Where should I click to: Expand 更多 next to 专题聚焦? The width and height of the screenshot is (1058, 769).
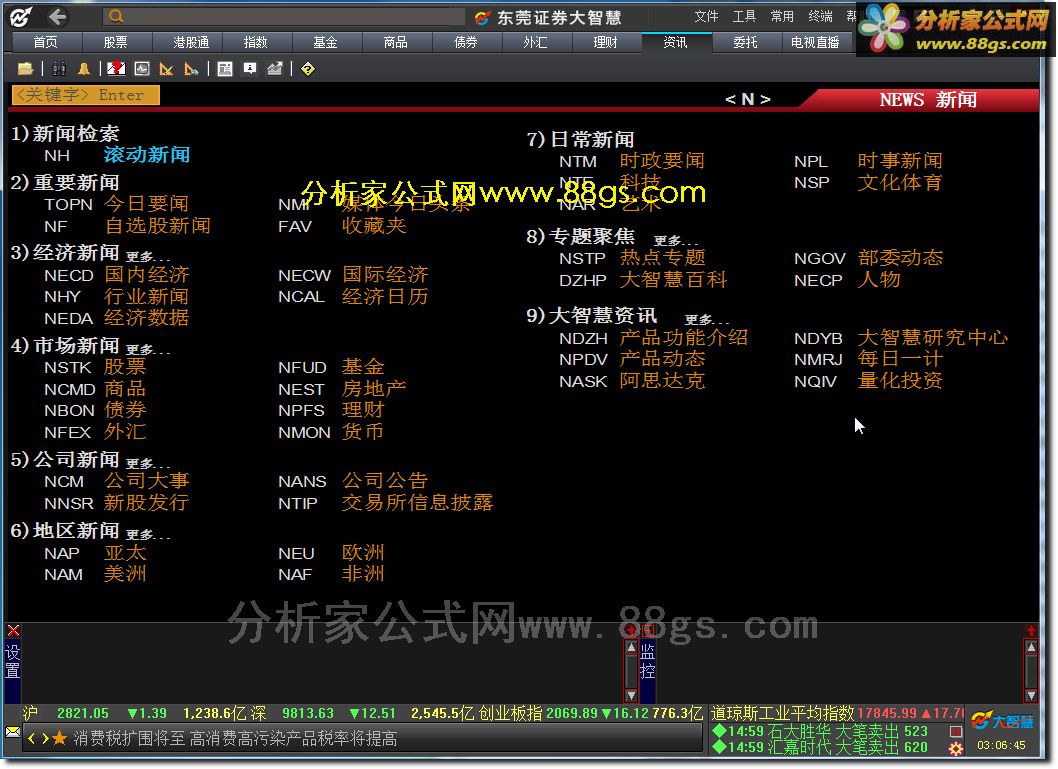tap(676, 241)
